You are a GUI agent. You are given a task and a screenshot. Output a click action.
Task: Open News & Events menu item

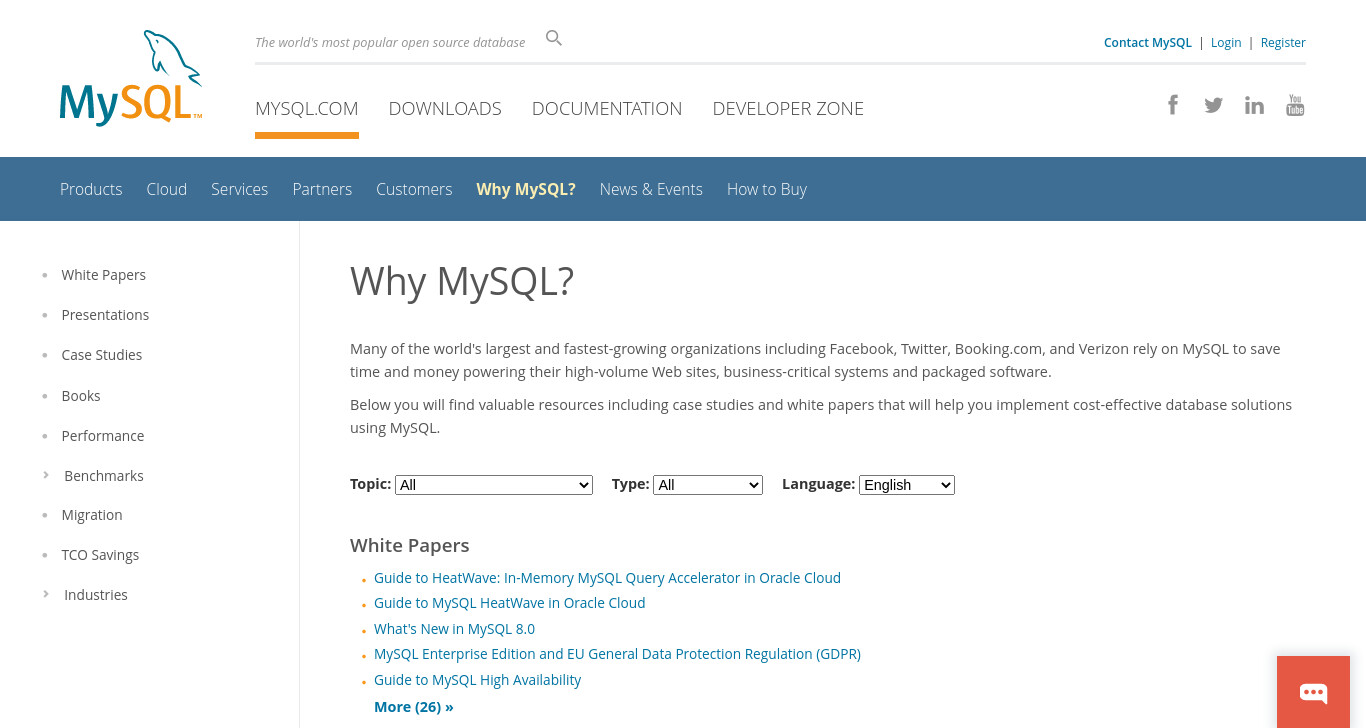651,189
